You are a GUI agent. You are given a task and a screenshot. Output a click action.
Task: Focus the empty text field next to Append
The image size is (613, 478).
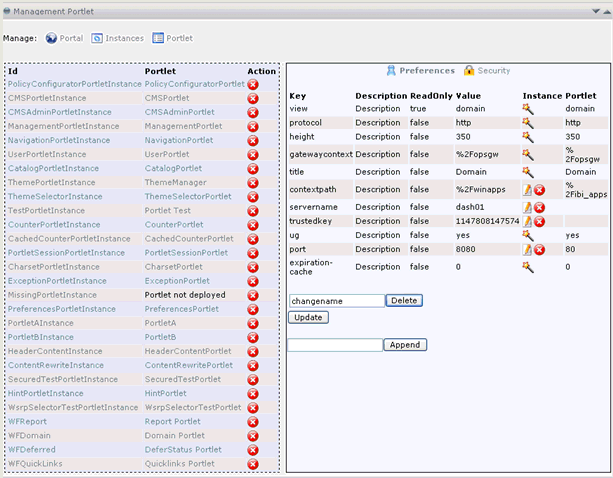[x=334, y=345]
